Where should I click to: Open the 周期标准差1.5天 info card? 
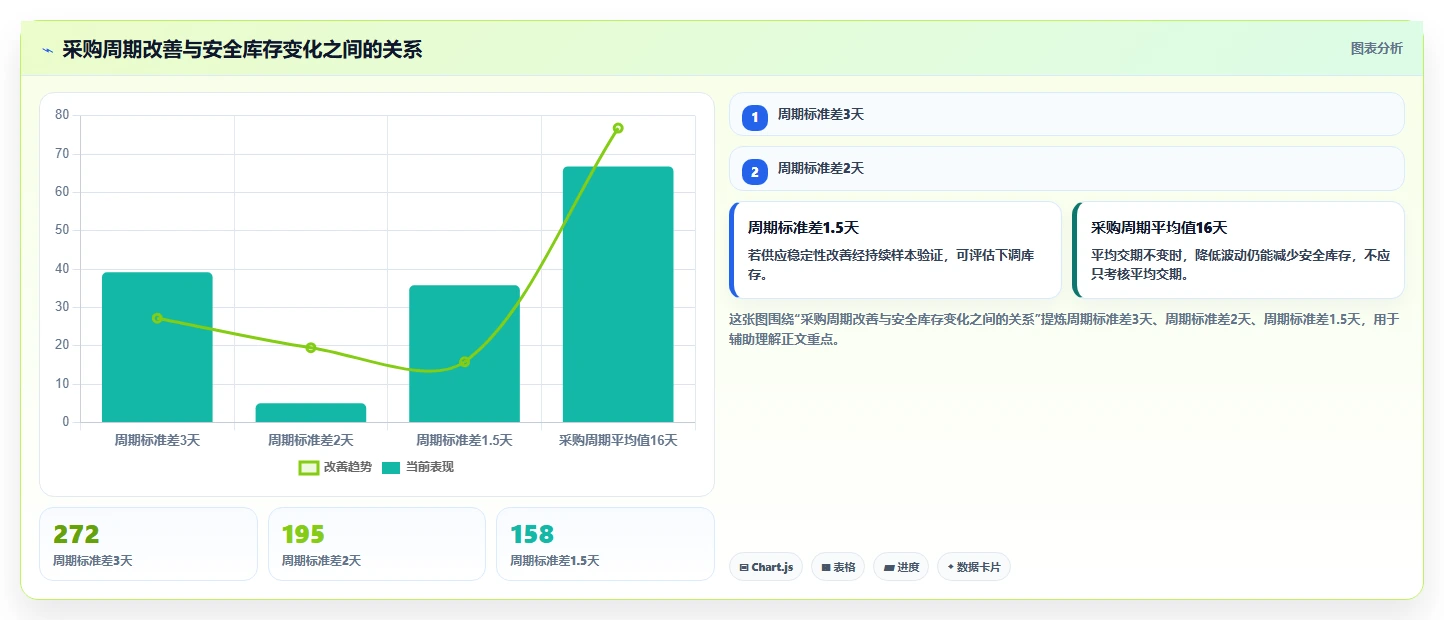click(x=895, y=250)
